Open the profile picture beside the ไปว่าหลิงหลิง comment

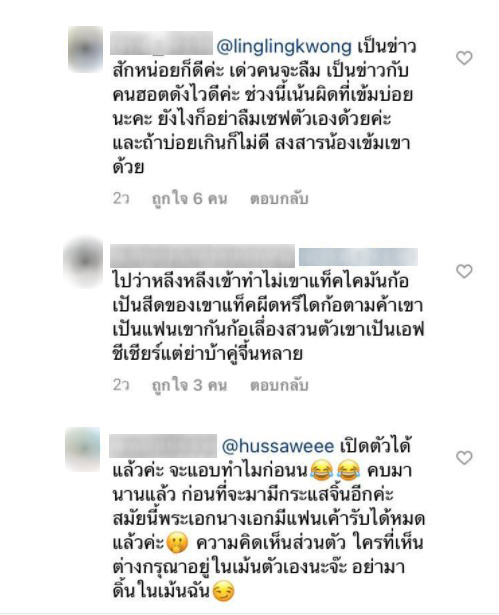(83, 261)
